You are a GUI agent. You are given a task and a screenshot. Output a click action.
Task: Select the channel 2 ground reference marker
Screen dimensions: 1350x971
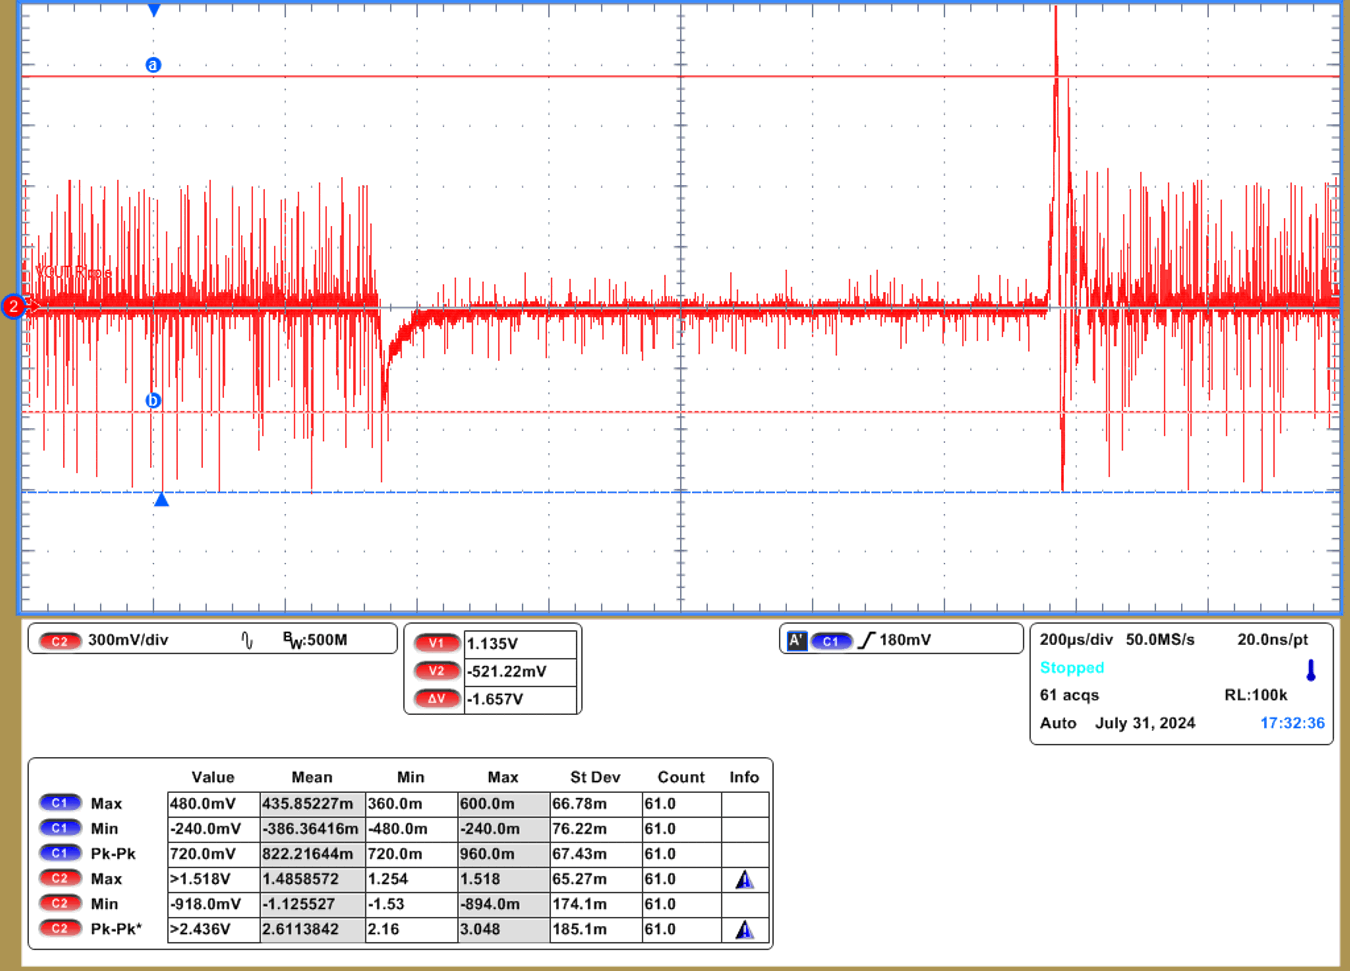[13, 307]
